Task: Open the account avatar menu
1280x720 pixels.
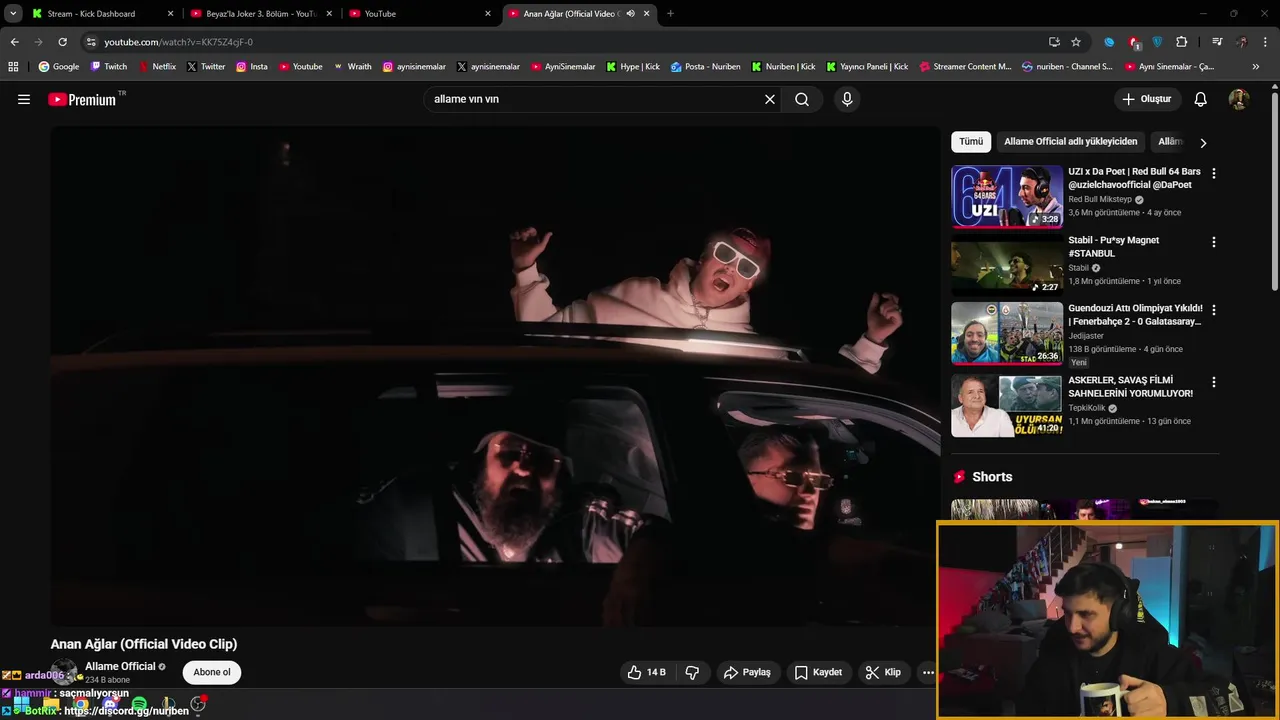Action: coord(1238,99)
